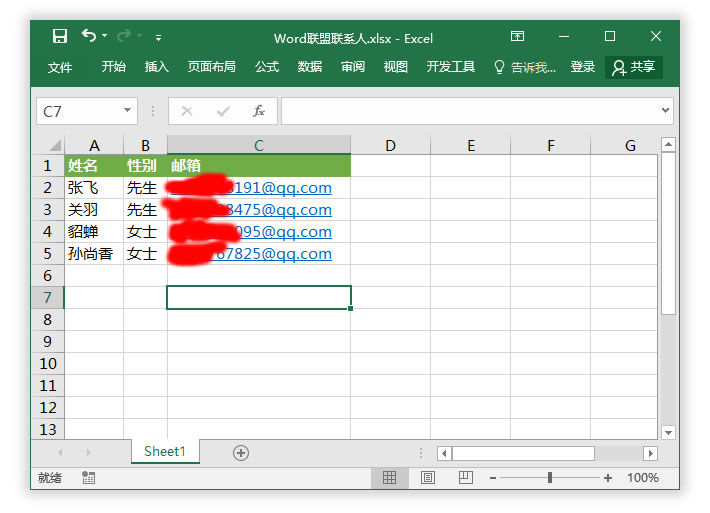Click the lightbulb Tell Me icon
710x513 pixels.
[x=499, y=67]
